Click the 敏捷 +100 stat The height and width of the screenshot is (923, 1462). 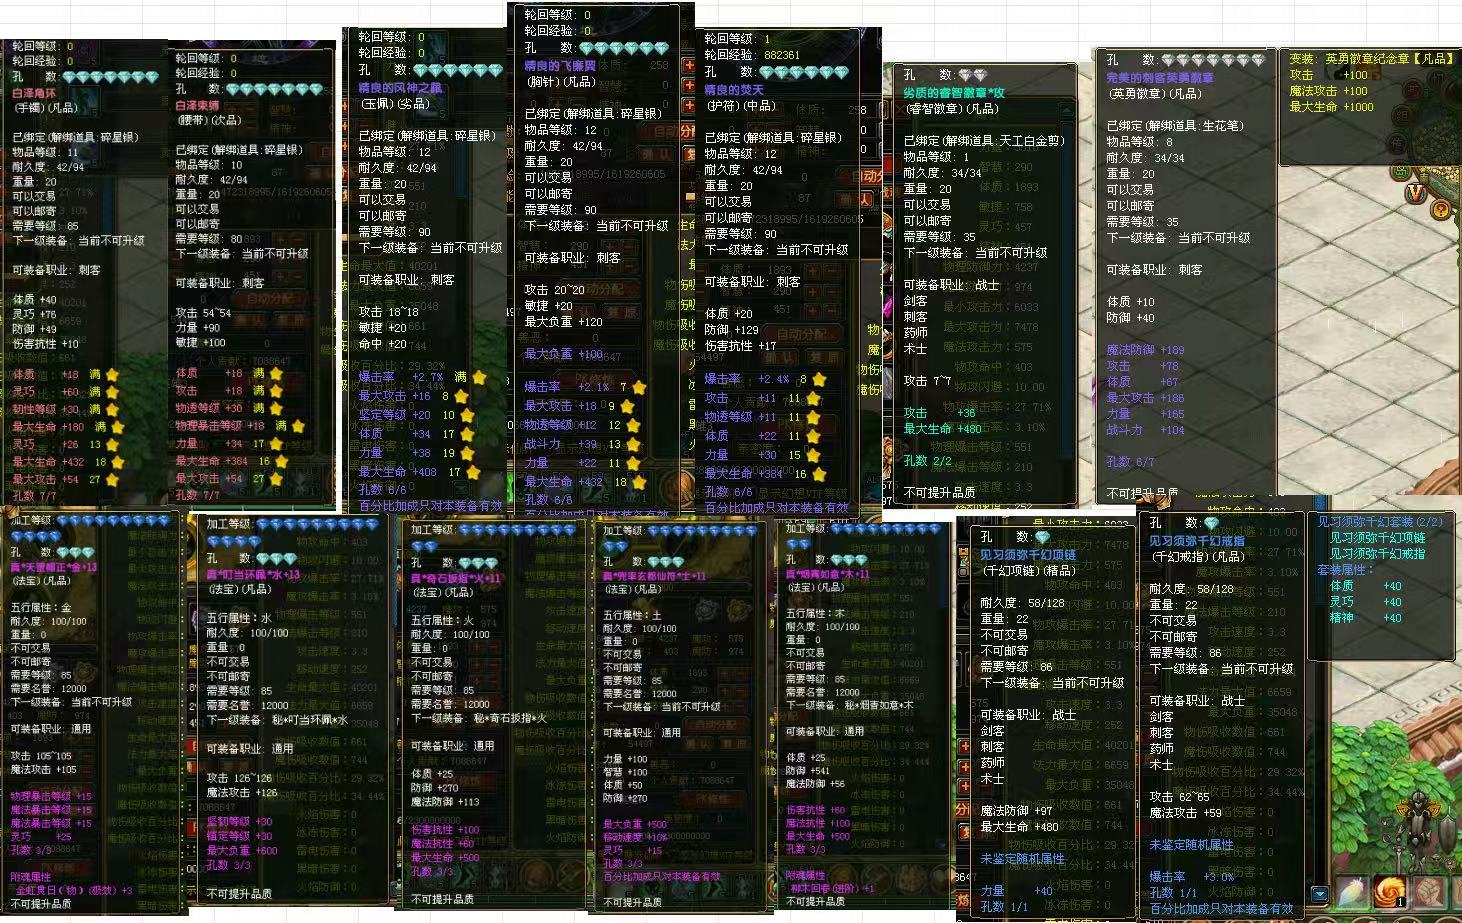click(x=201, y=343)
